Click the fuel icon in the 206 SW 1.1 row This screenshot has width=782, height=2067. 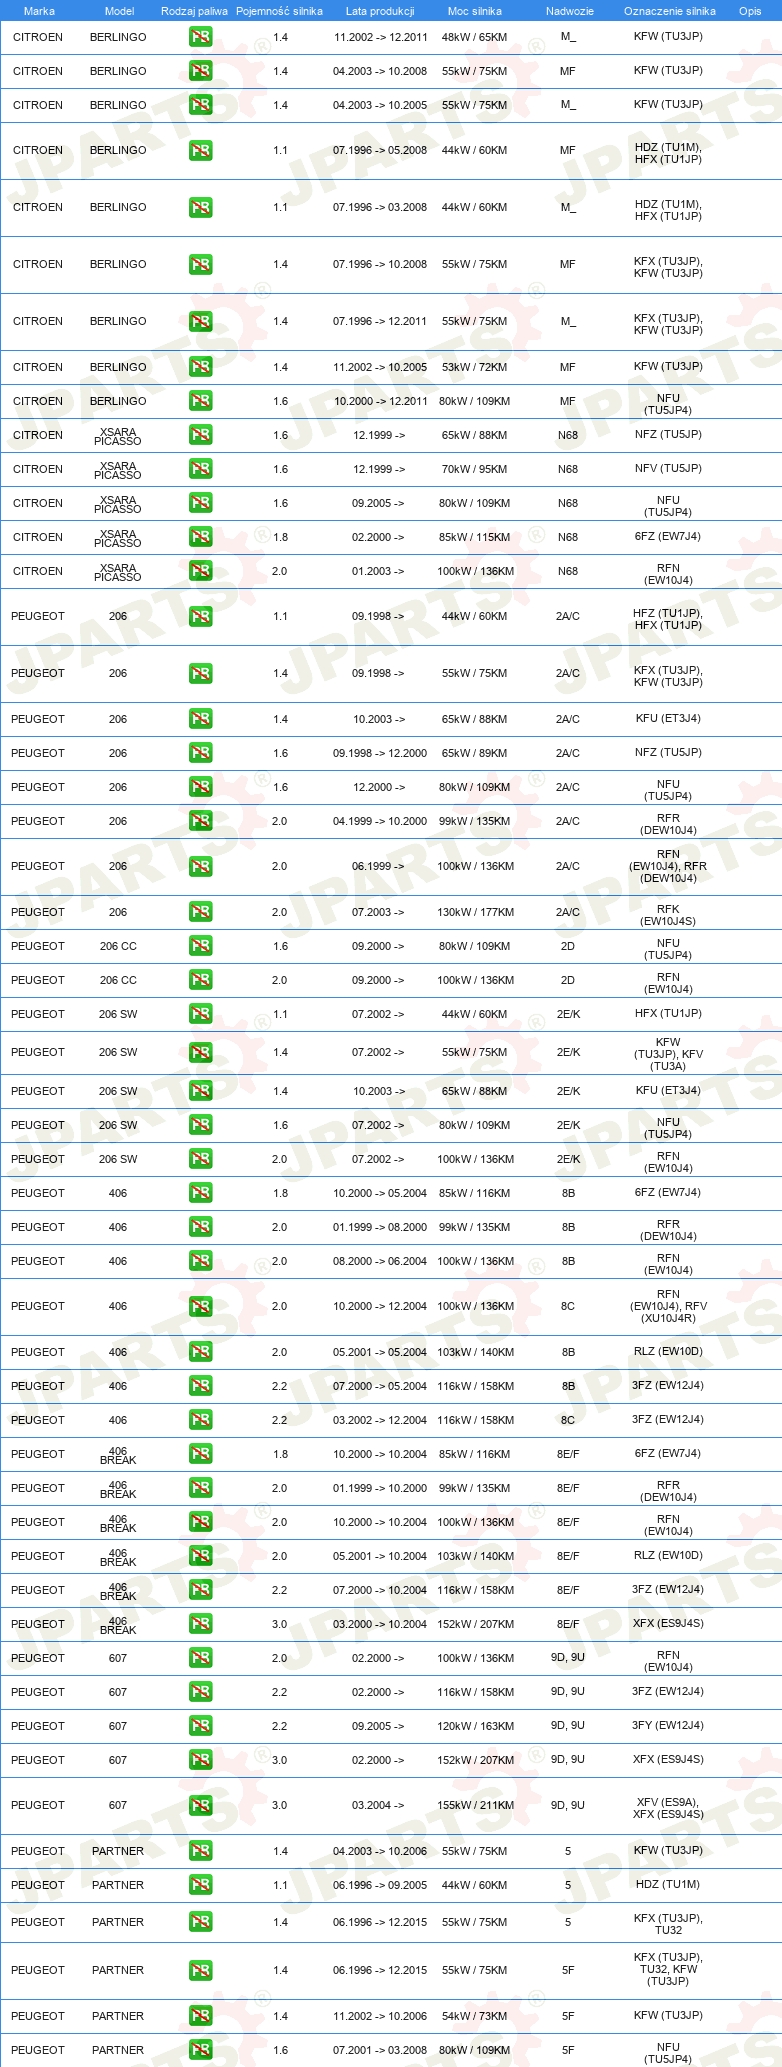pyautogui.click(x=200, y=1014)
